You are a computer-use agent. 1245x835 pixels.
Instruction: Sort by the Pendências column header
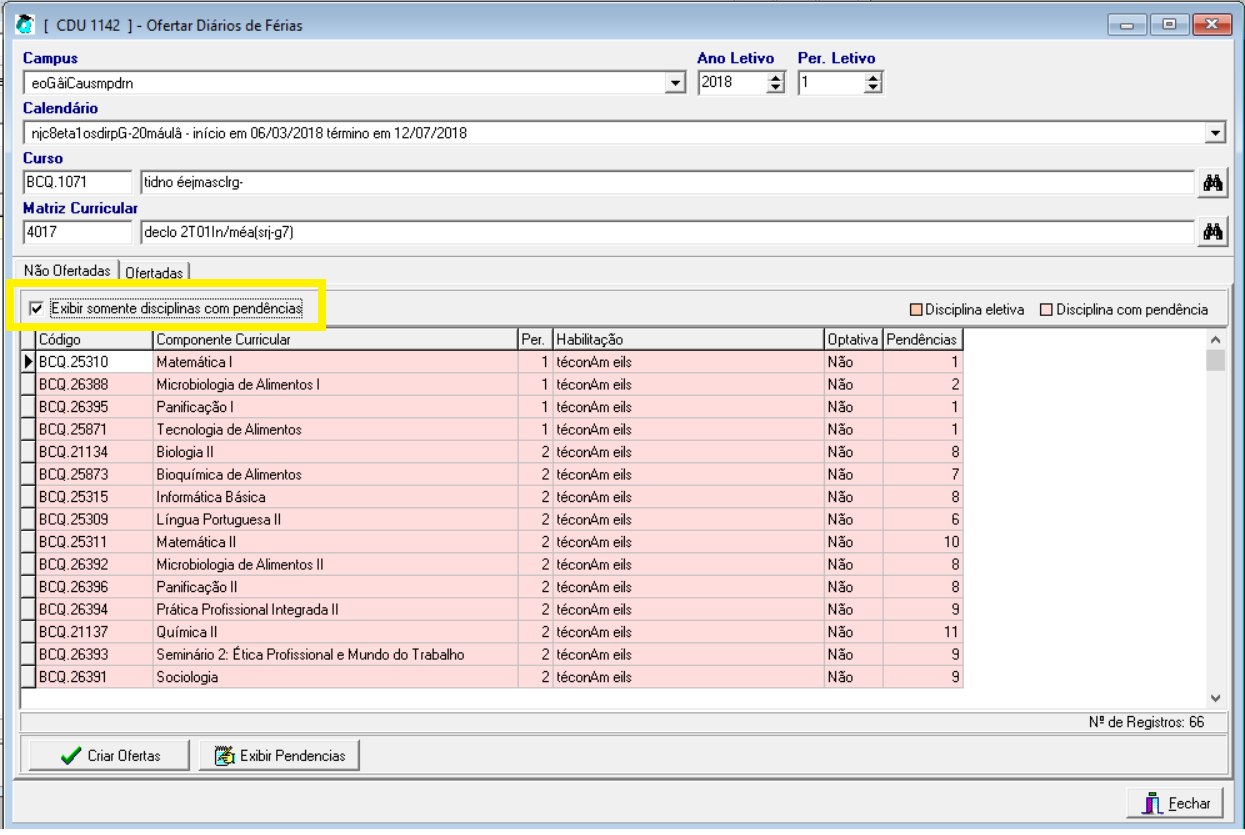click(921, 340)
